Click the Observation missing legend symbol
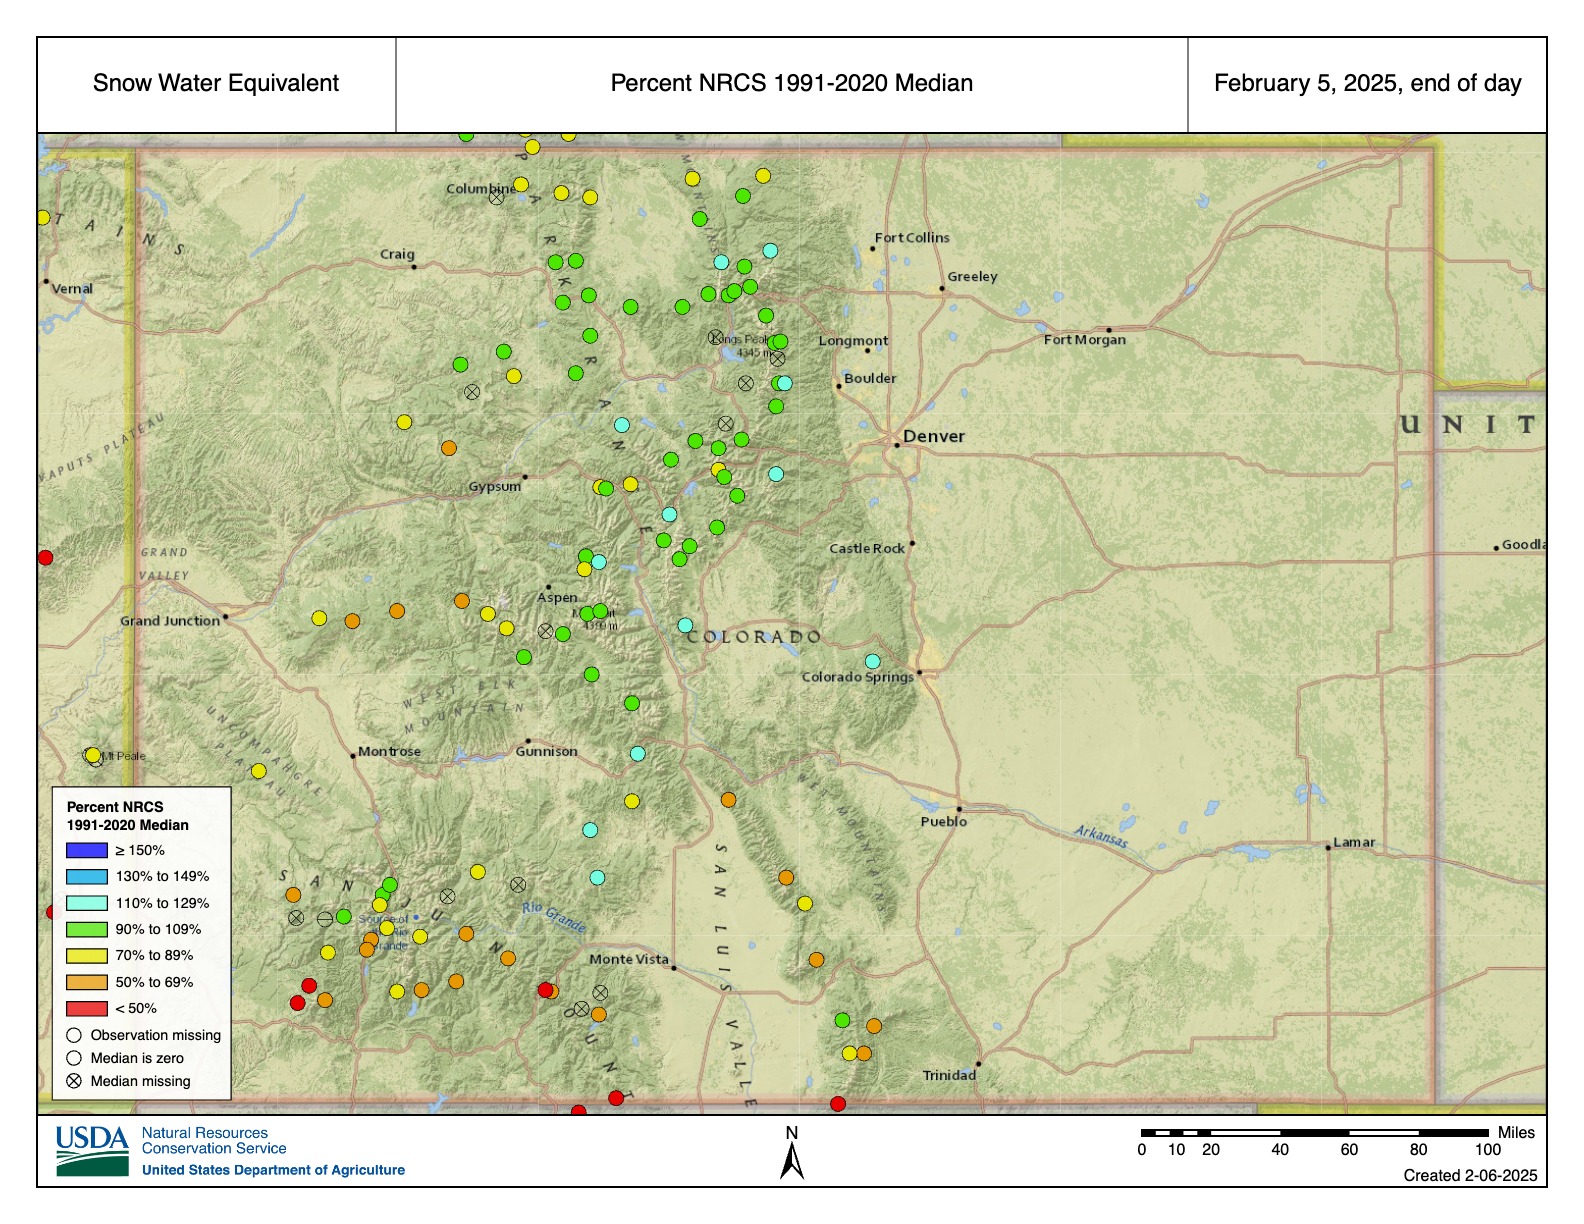The image size is (1584, 1224). click(74, 1035)
